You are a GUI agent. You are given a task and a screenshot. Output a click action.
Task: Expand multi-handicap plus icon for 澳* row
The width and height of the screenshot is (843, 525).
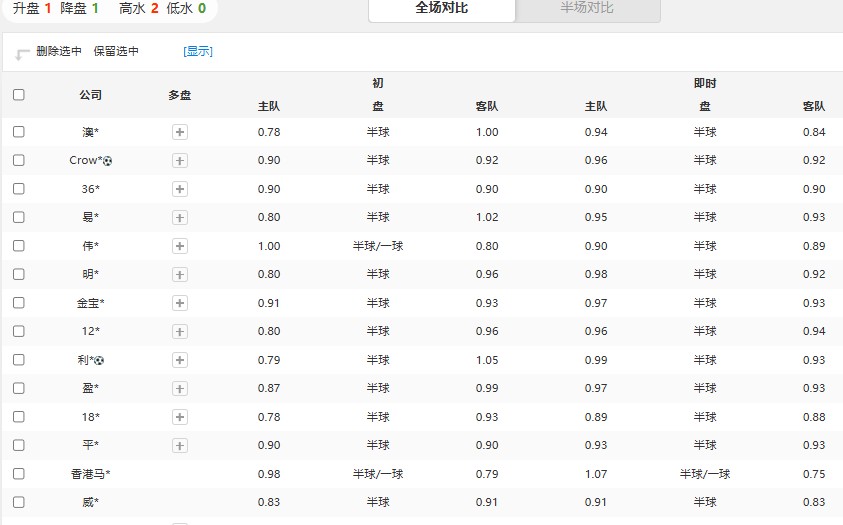[x=180, y=132]
